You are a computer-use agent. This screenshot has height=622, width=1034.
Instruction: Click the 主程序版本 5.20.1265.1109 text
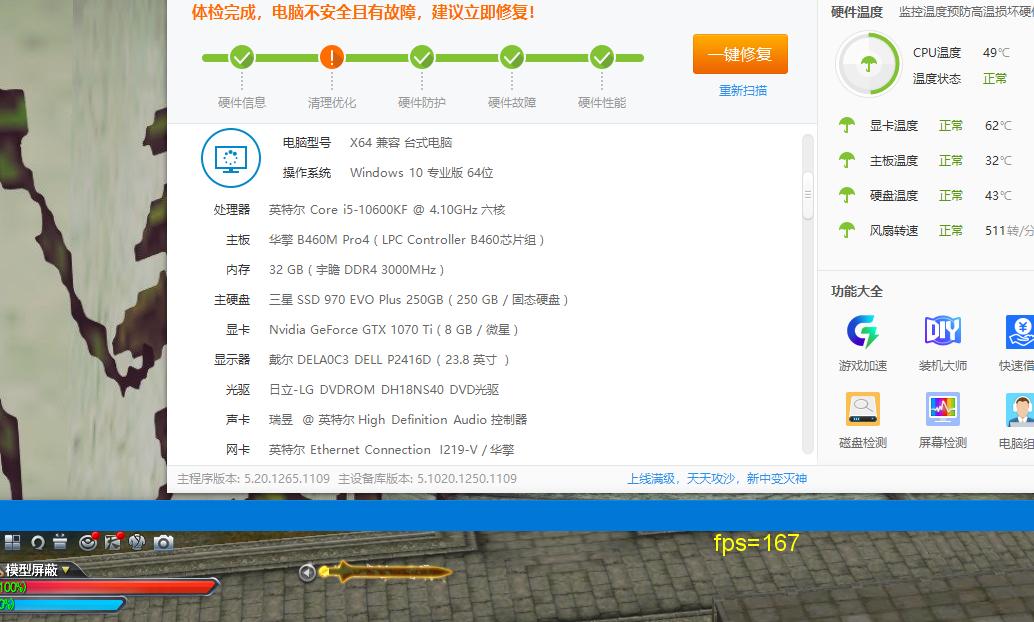point(253,478)
